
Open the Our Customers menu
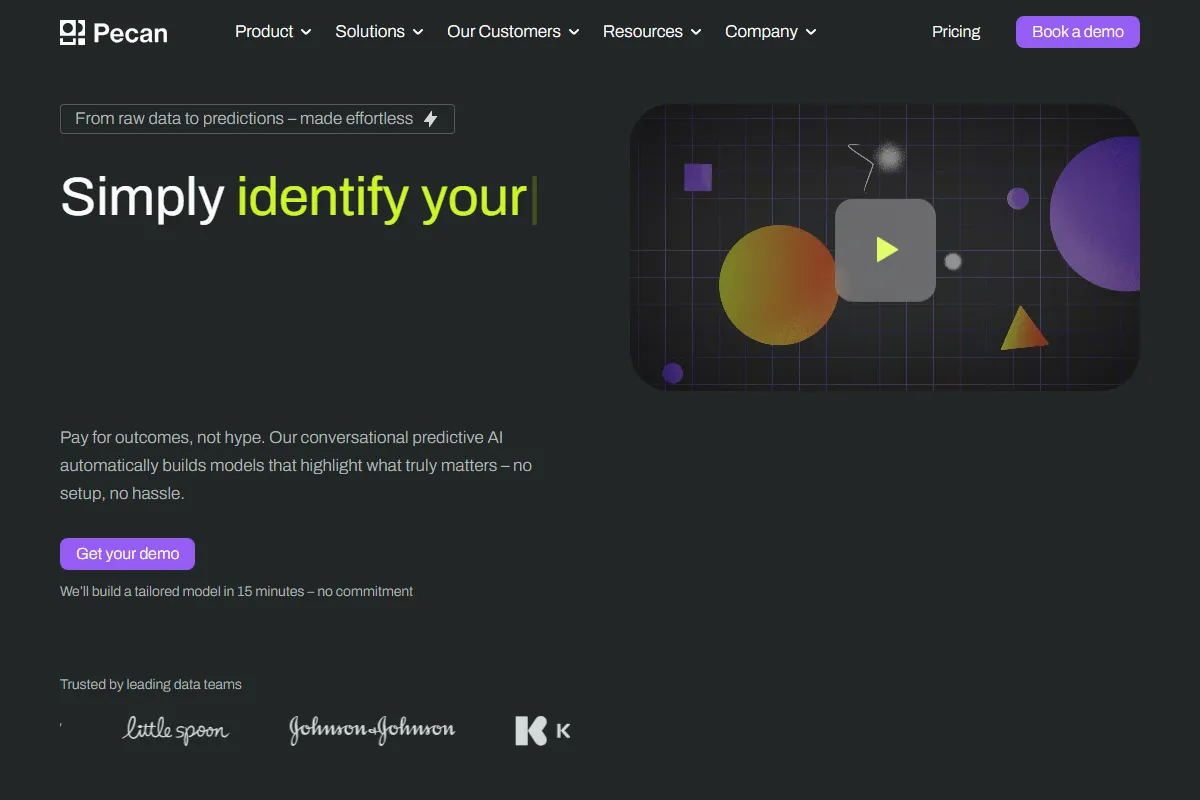[504, 32]
